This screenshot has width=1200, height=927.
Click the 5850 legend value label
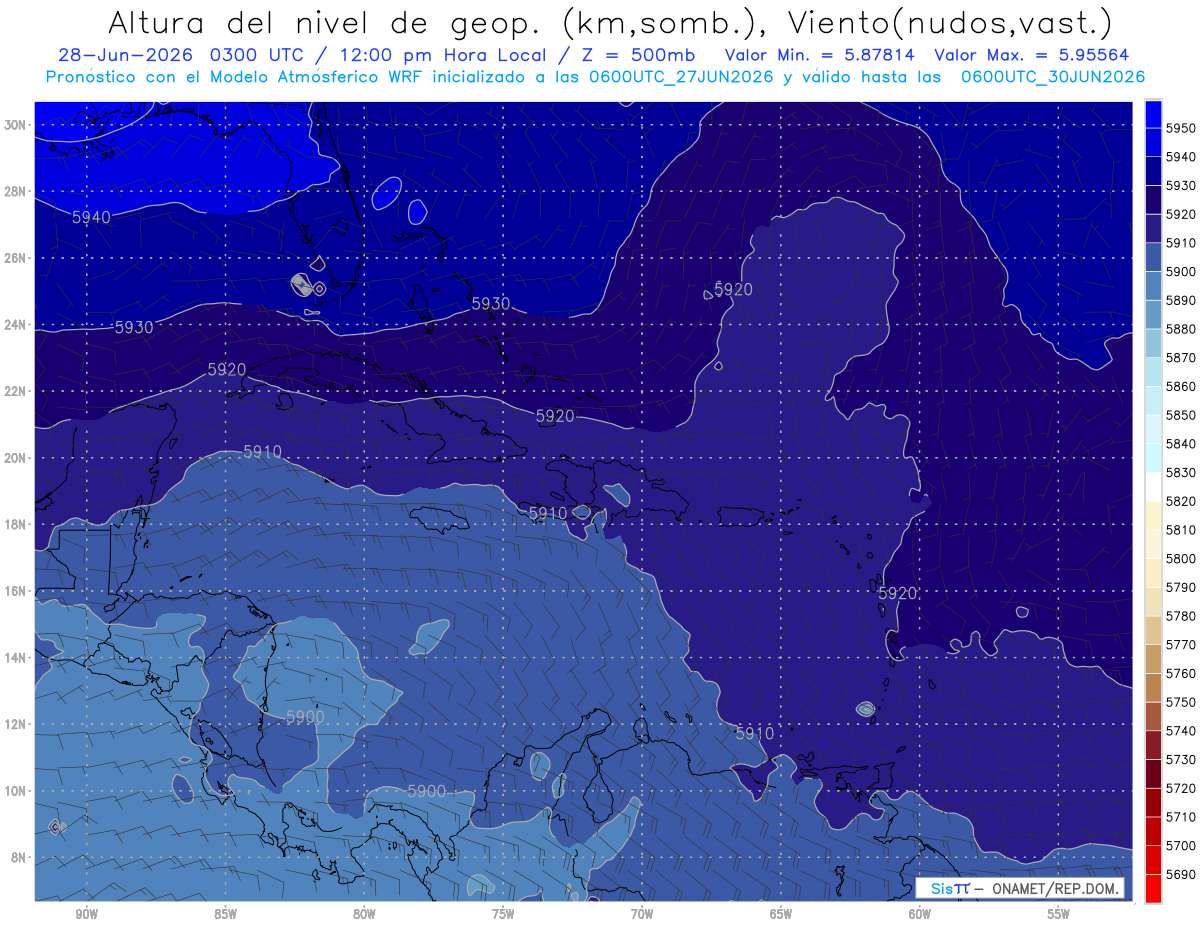pos(1181,415)
